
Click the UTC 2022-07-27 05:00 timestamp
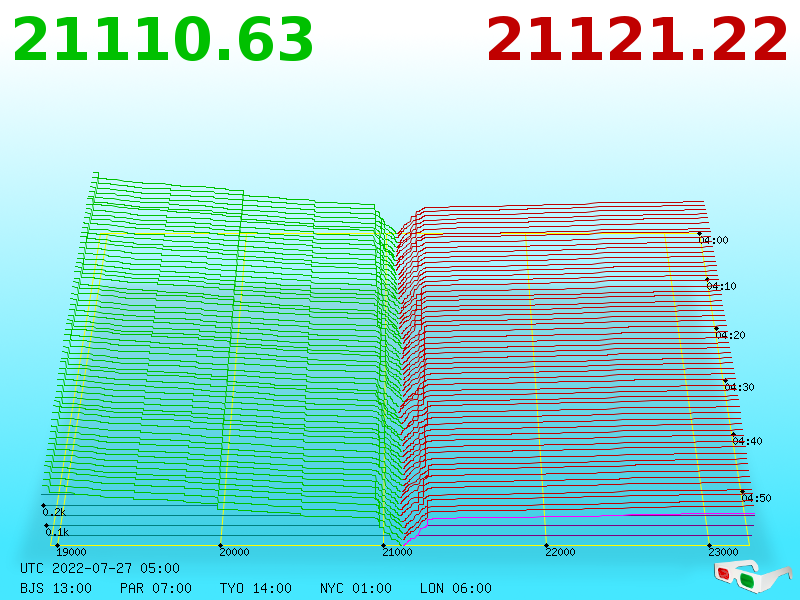click(x=100, y=568)
